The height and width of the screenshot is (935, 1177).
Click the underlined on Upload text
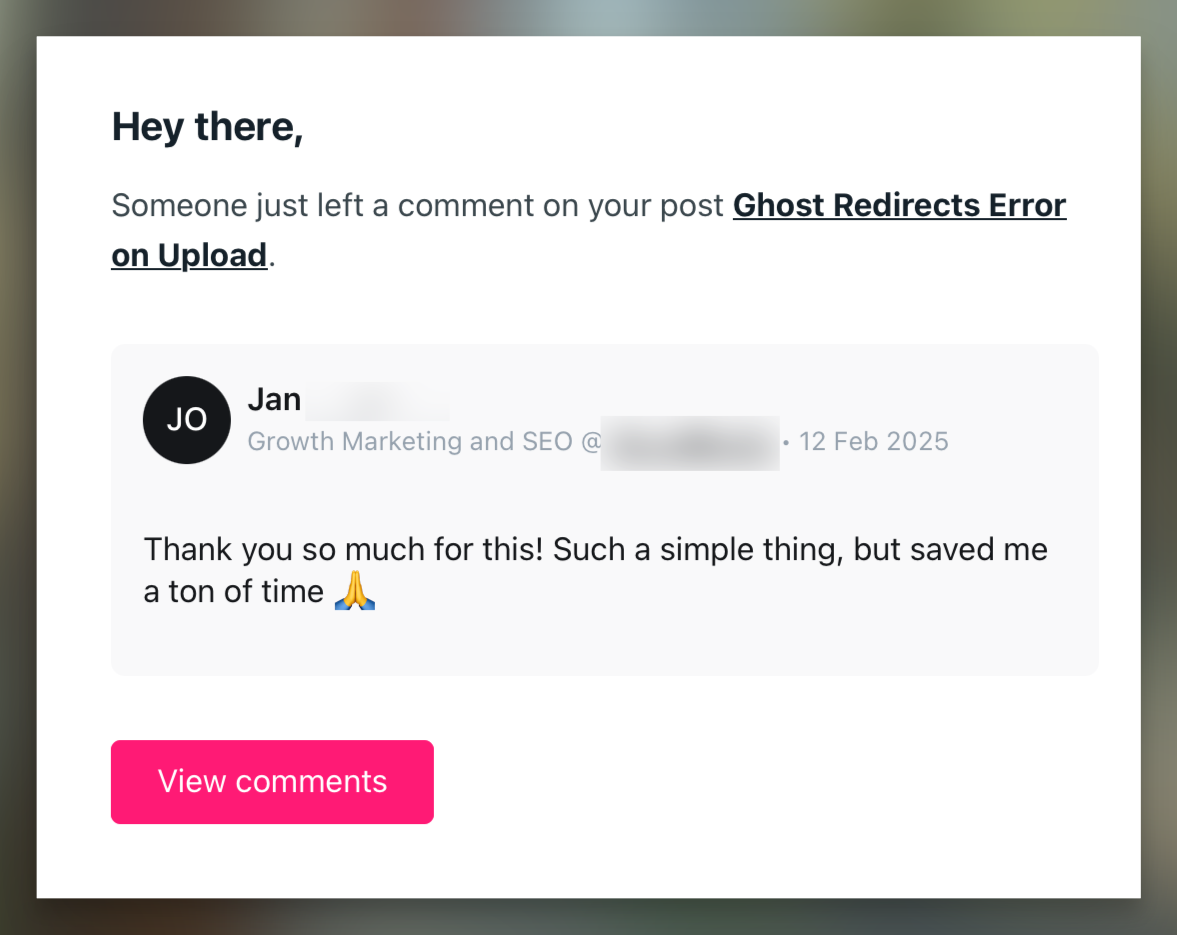[x=188, y=255]
